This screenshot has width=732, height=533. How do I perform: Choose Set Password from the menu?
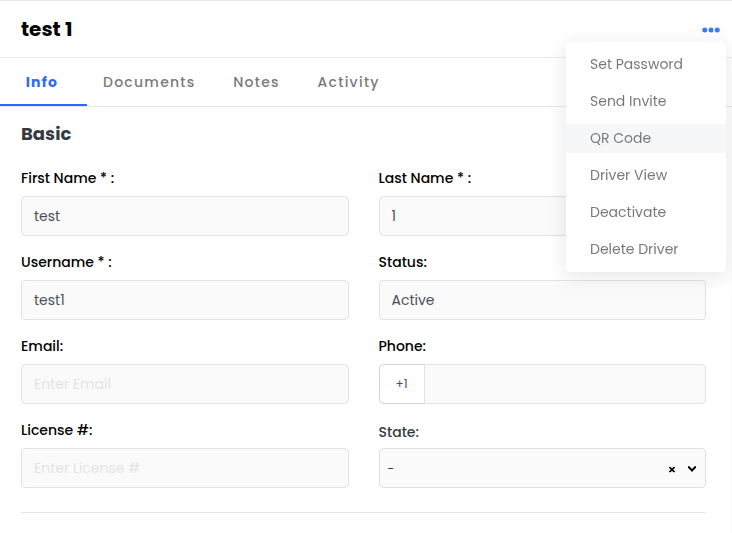coord(636,64)
